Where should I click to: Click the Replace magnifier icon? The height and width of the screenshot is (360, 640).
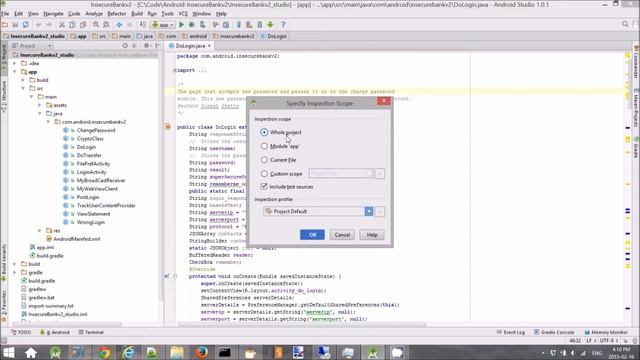click(106, 25)
